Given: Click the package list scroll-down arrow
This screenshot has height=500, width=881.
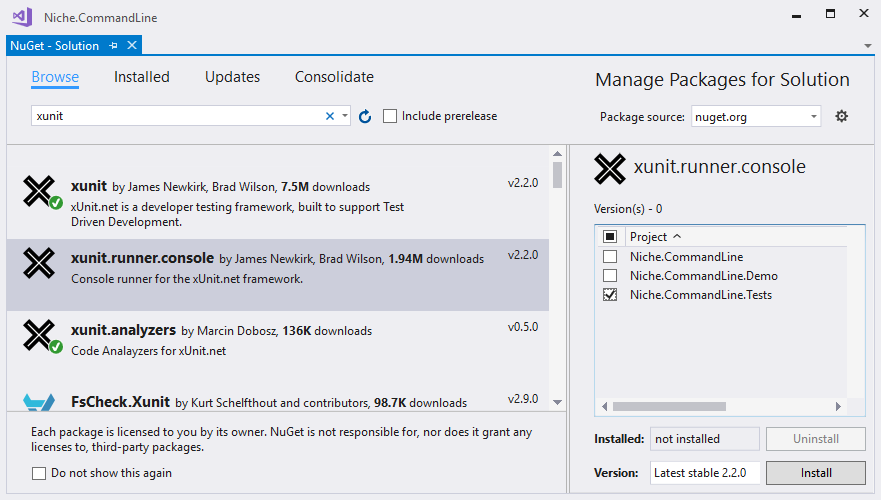Looking at the screenshot, I should (557, 402).
